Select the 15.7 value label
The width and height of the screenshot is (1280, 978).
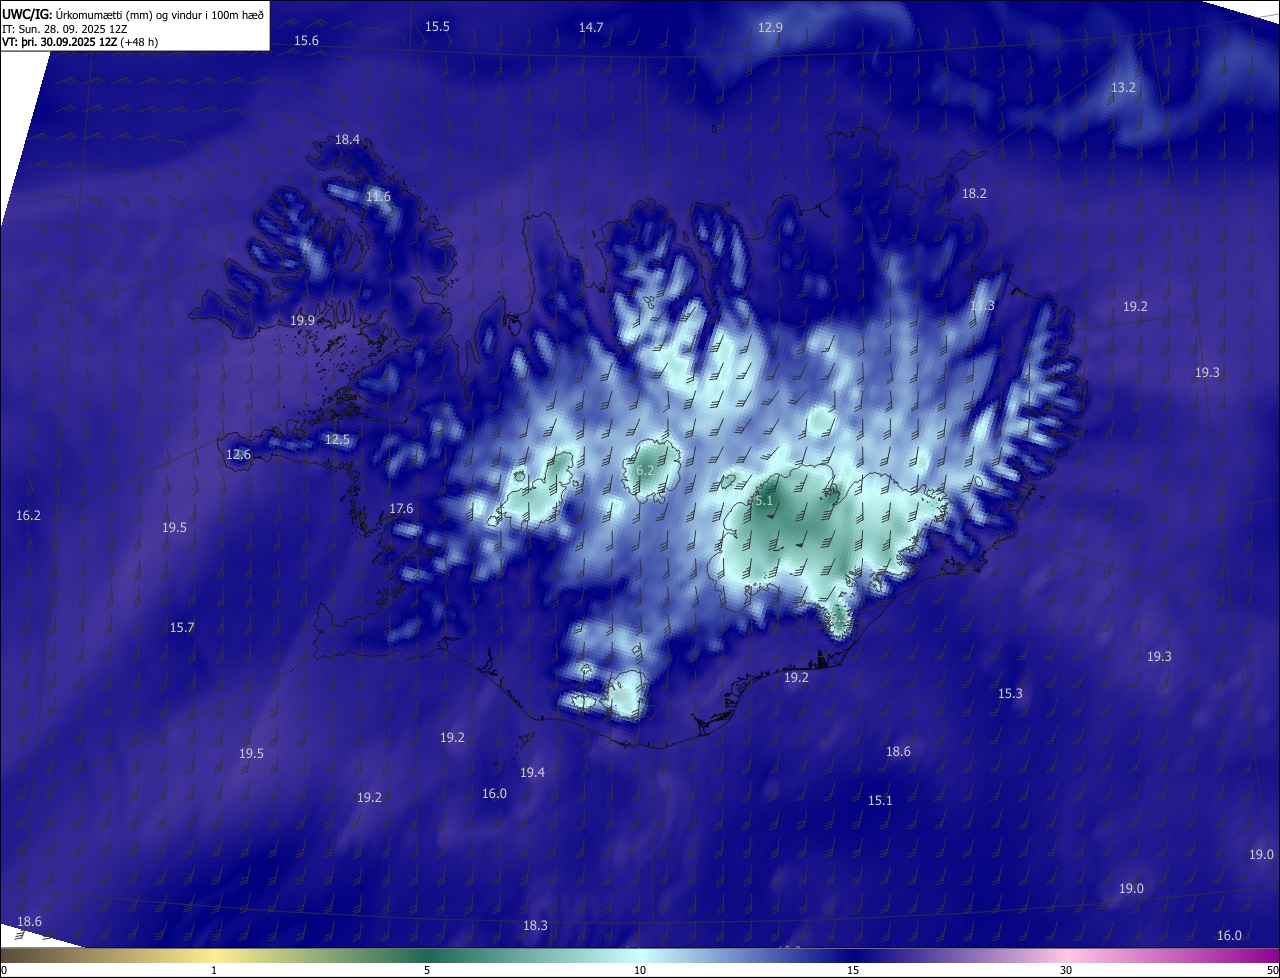click(x=182, y=628)
